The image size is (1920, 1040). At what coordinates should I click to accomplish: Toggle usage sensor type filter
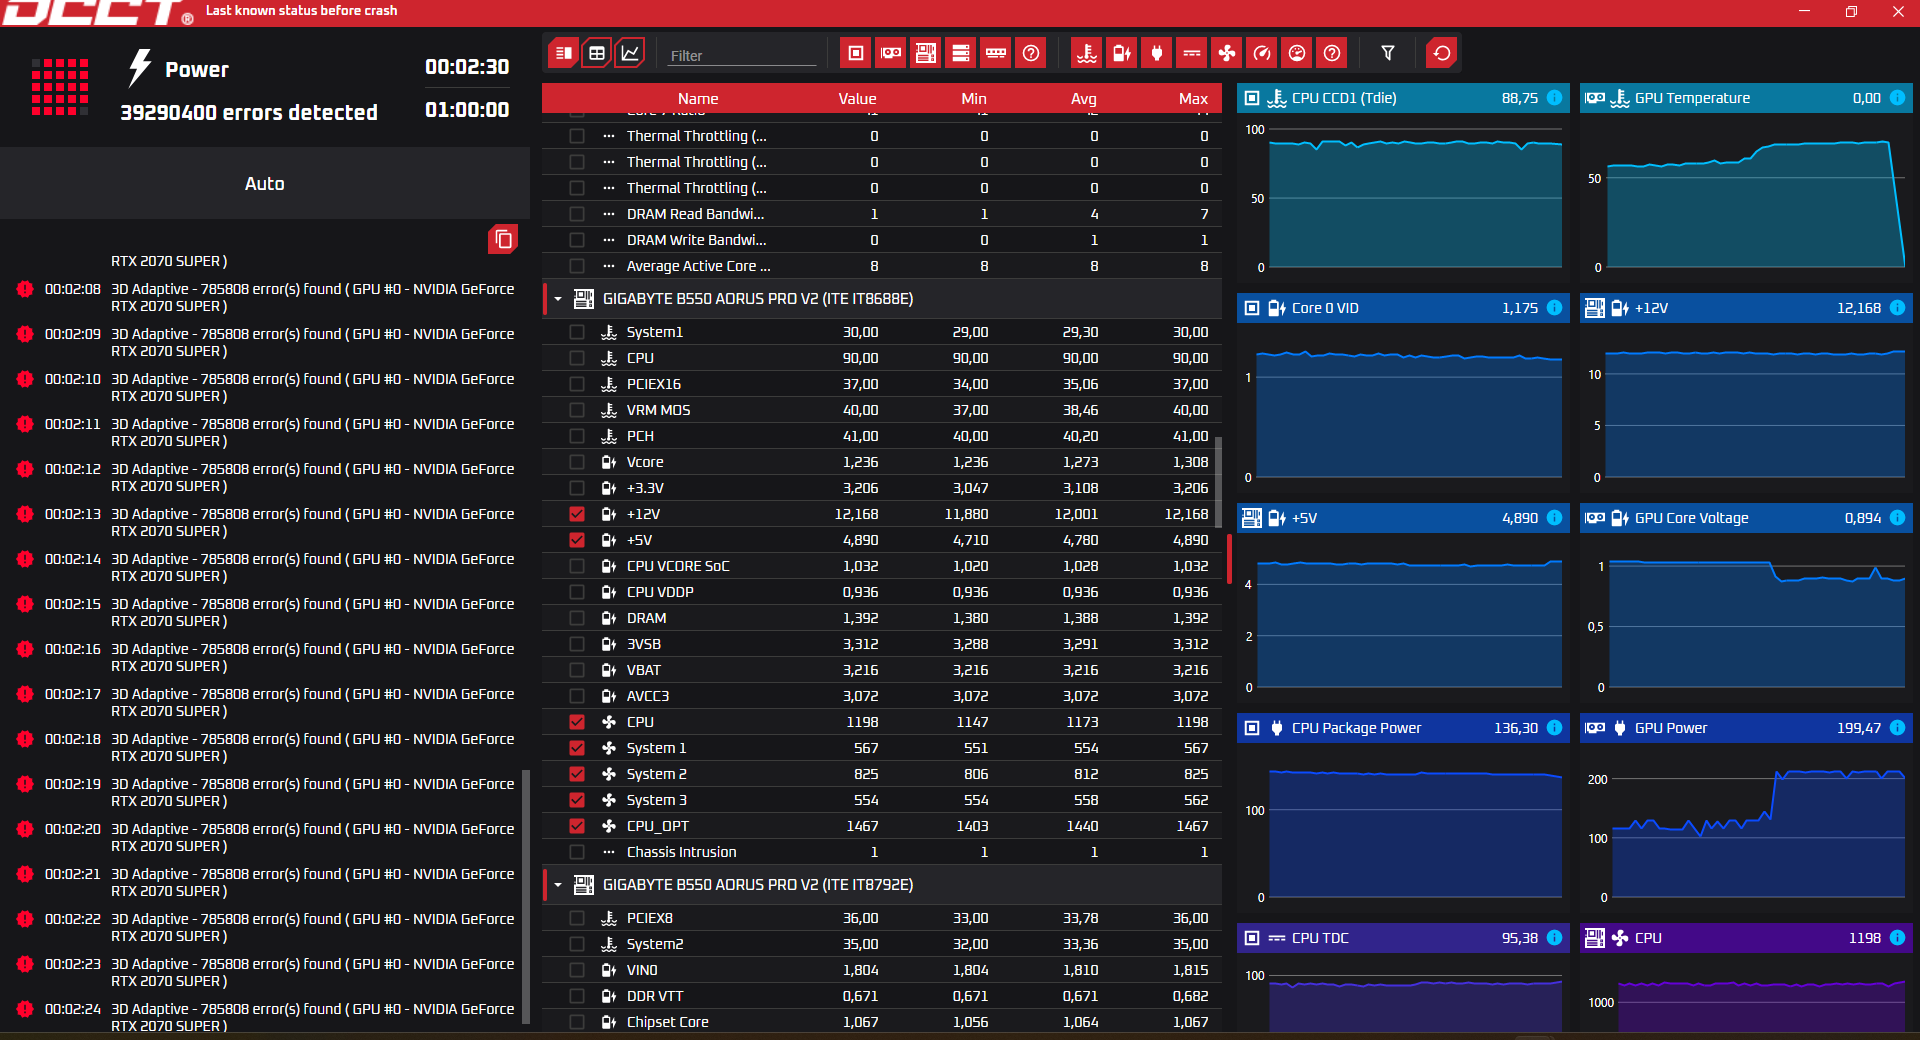[x=1297, y=53]
